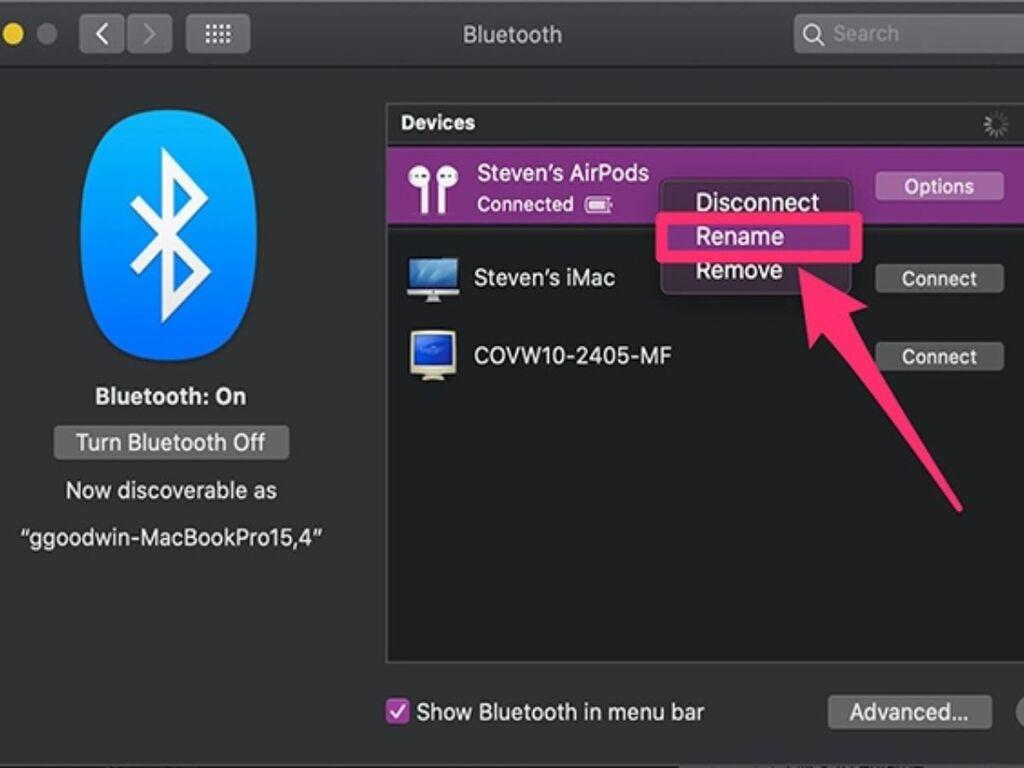
Task: Uncheck Show Bluetooth in menu bar
Action: [x=398, y=712]
